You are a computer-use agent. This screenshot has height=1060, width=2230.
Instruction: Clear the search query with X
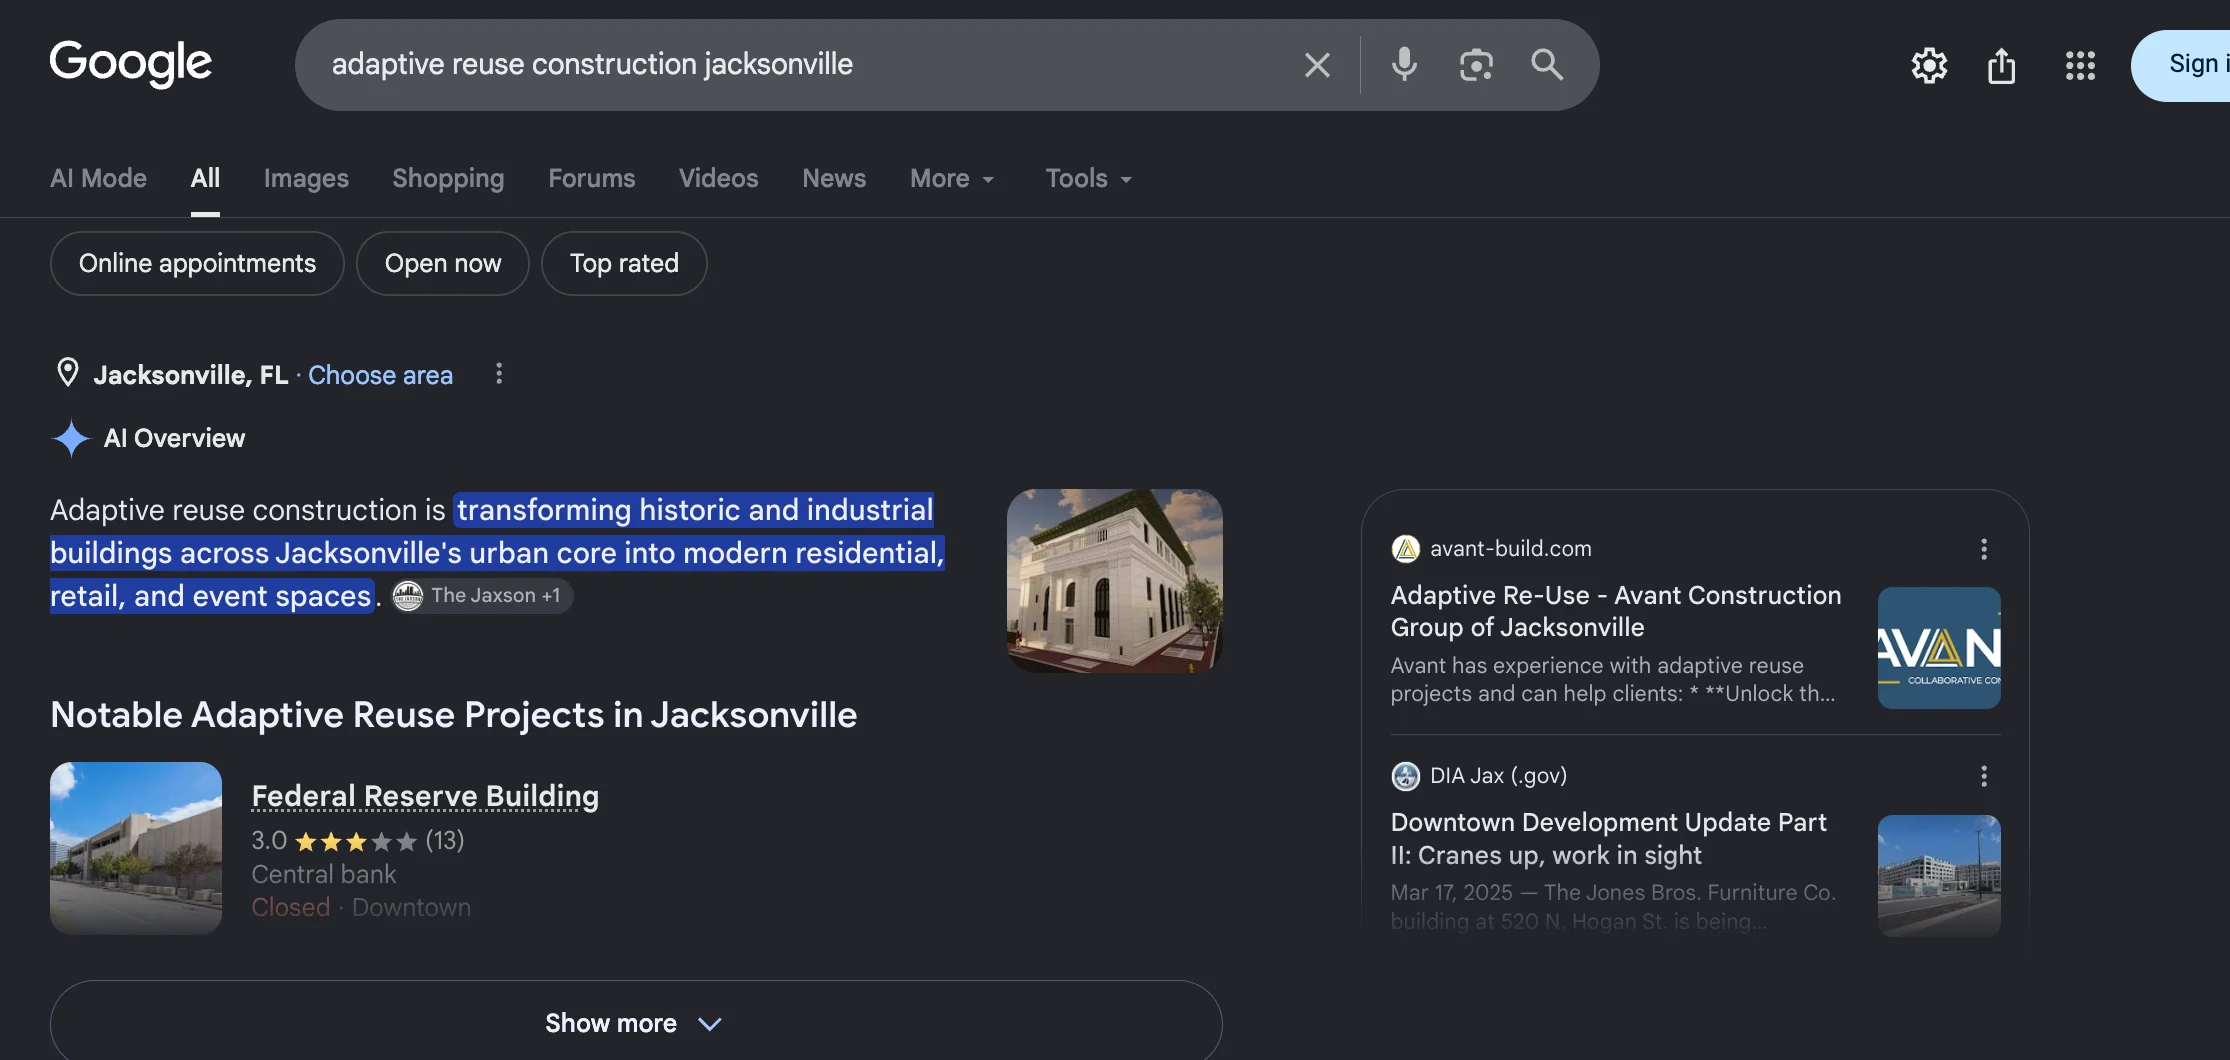(x=1317, y=65)
